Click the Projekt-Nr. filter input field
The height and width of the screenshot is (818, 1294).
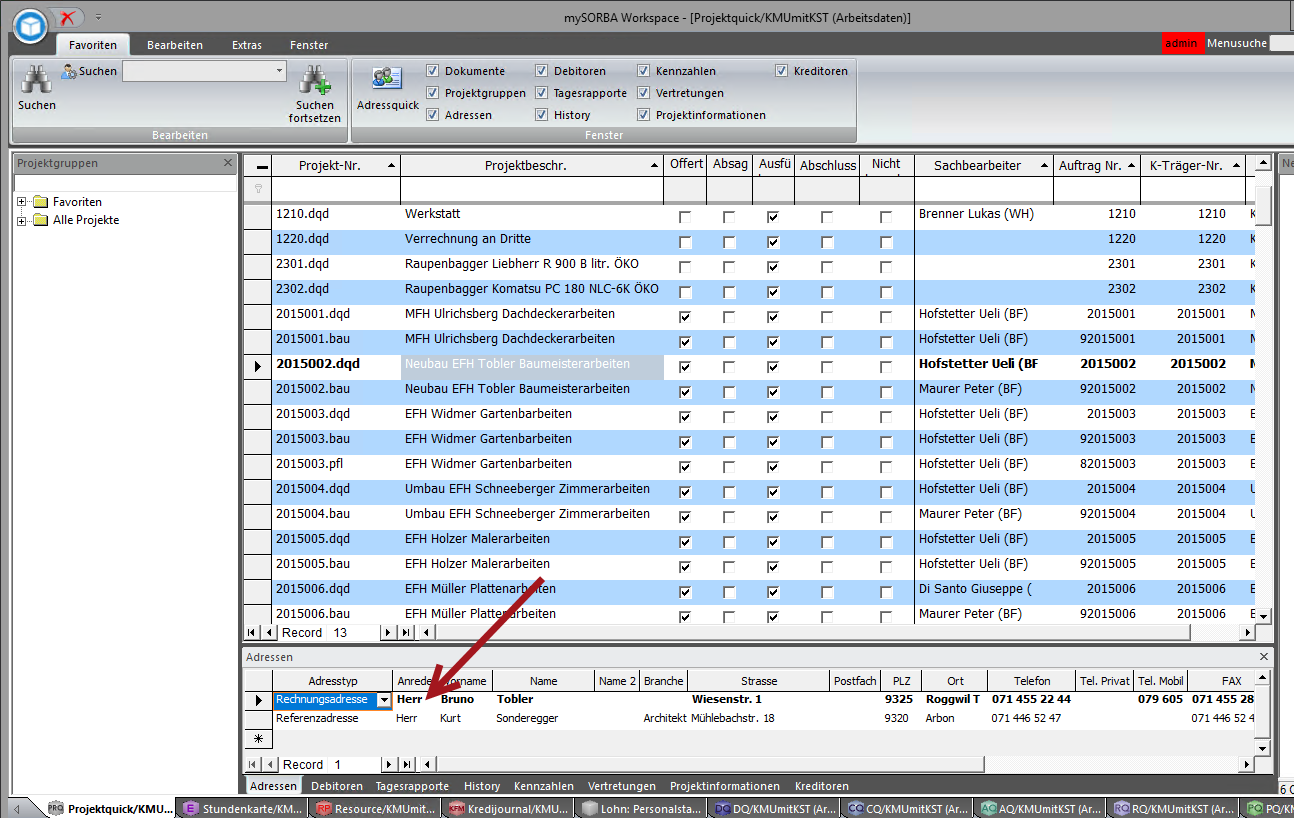tap(335, 189)
